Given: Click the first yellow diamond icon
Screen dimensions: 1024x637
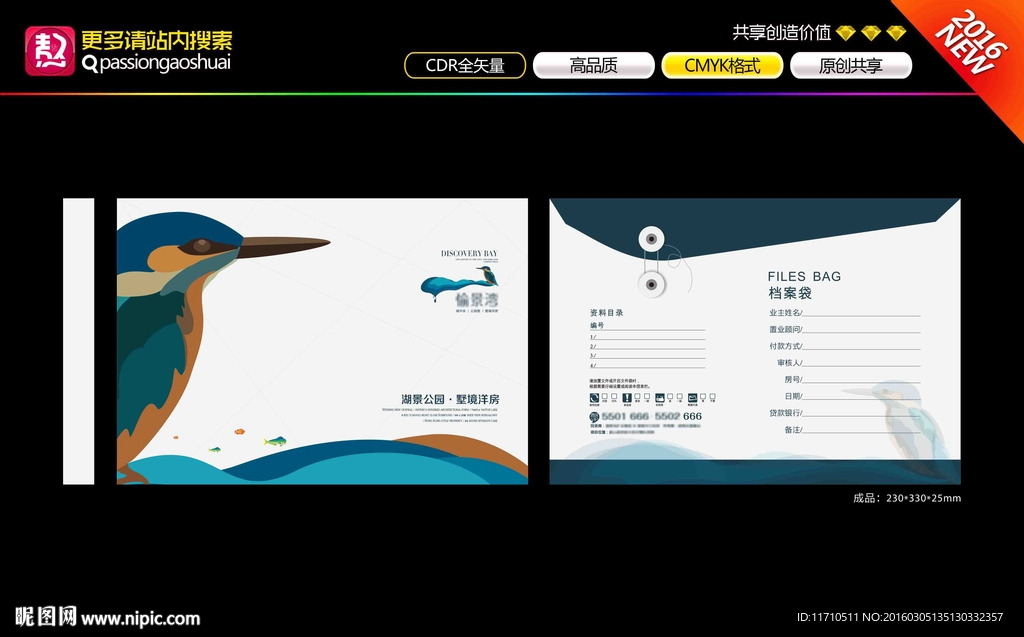Looking at the screenshot, I should (846, 33).
